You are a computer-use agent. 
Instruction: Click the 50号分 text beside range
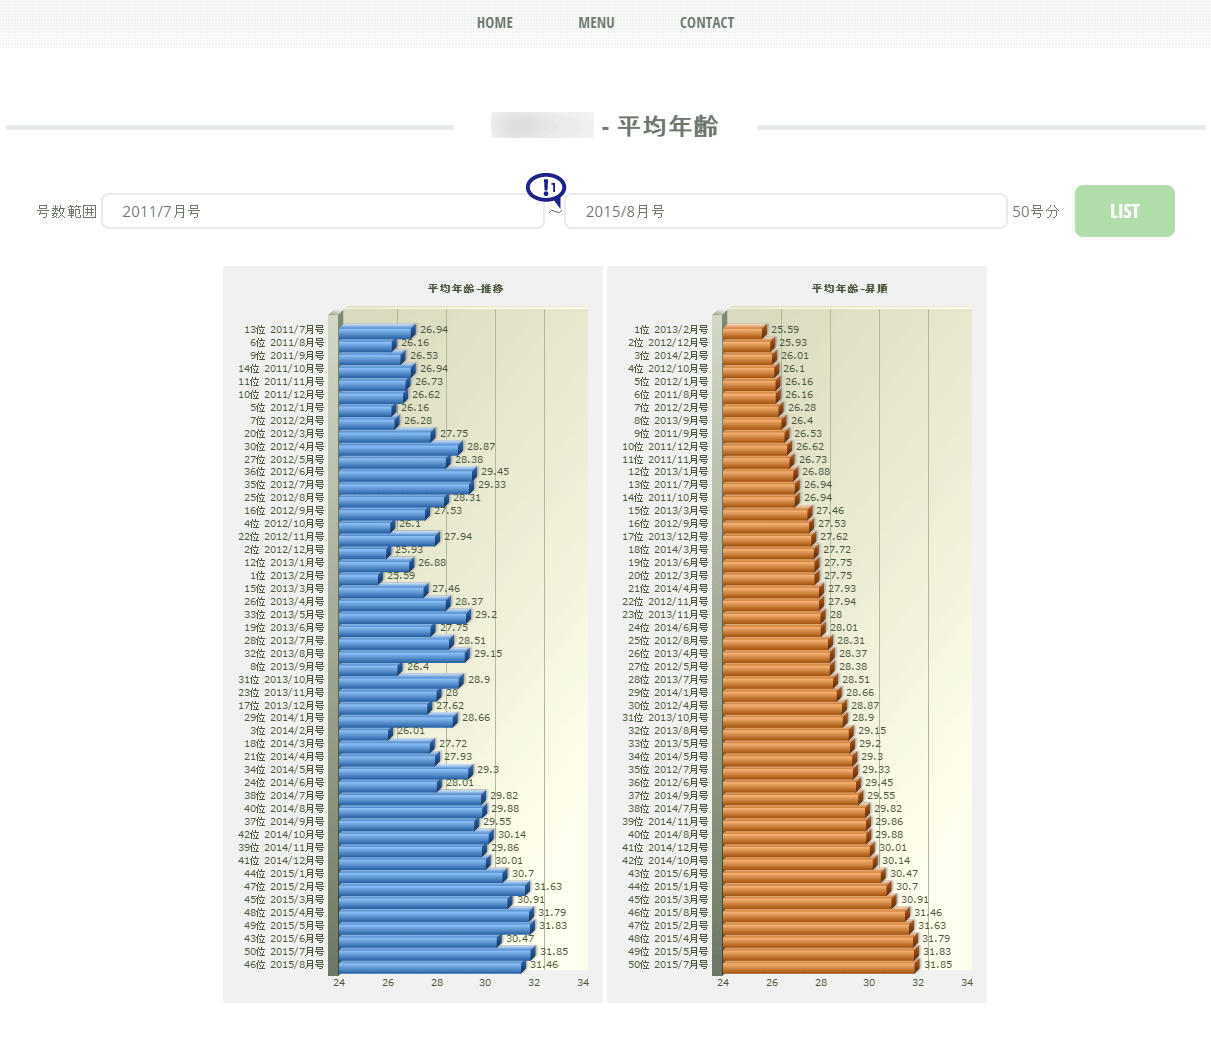(x=1035, y=211)
